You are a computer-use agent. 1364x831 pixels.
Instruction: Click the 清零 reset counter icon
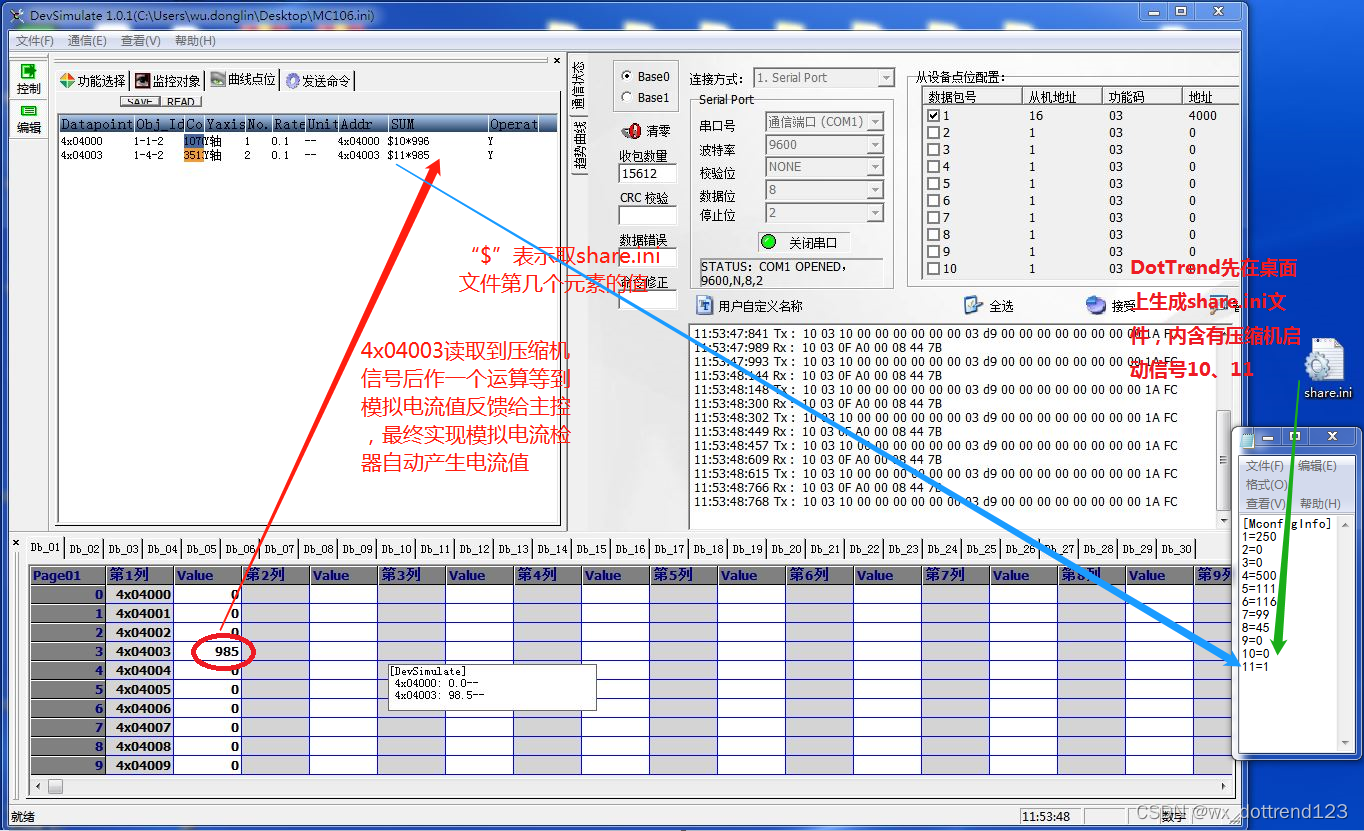click(x=631, y=131)
